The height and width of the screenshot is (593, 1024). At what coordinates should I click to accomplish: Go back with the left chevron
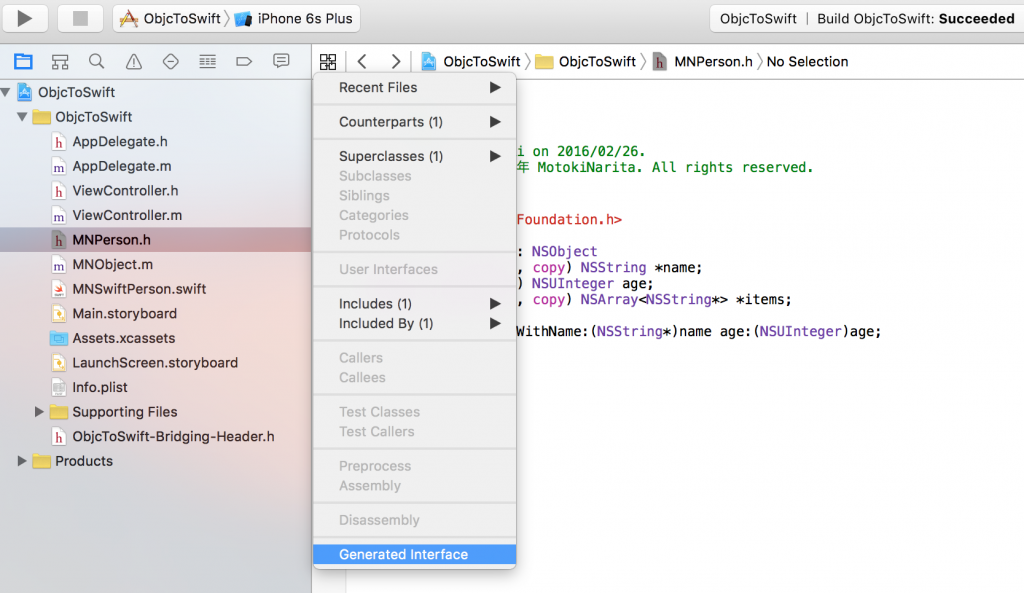[362, 61]
